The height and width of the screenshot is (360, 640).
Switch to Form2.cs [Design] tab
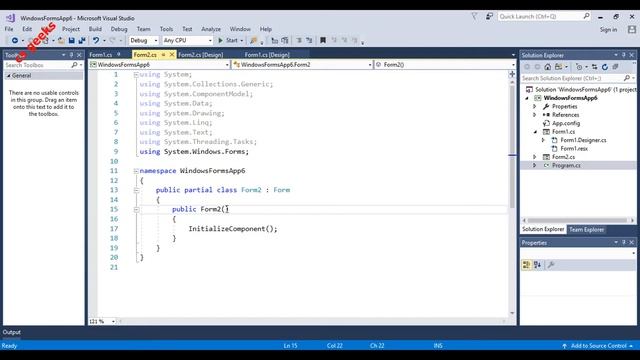coord(201,55)
